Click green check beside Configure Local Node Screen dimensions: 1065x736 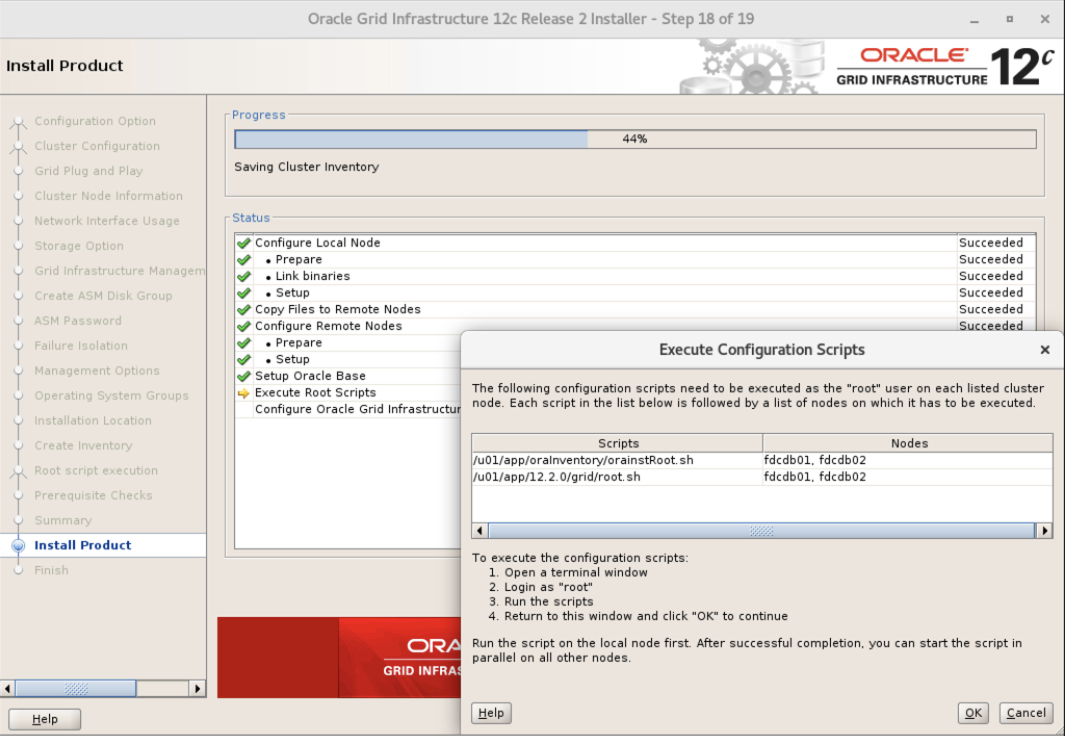coord(244,242)
